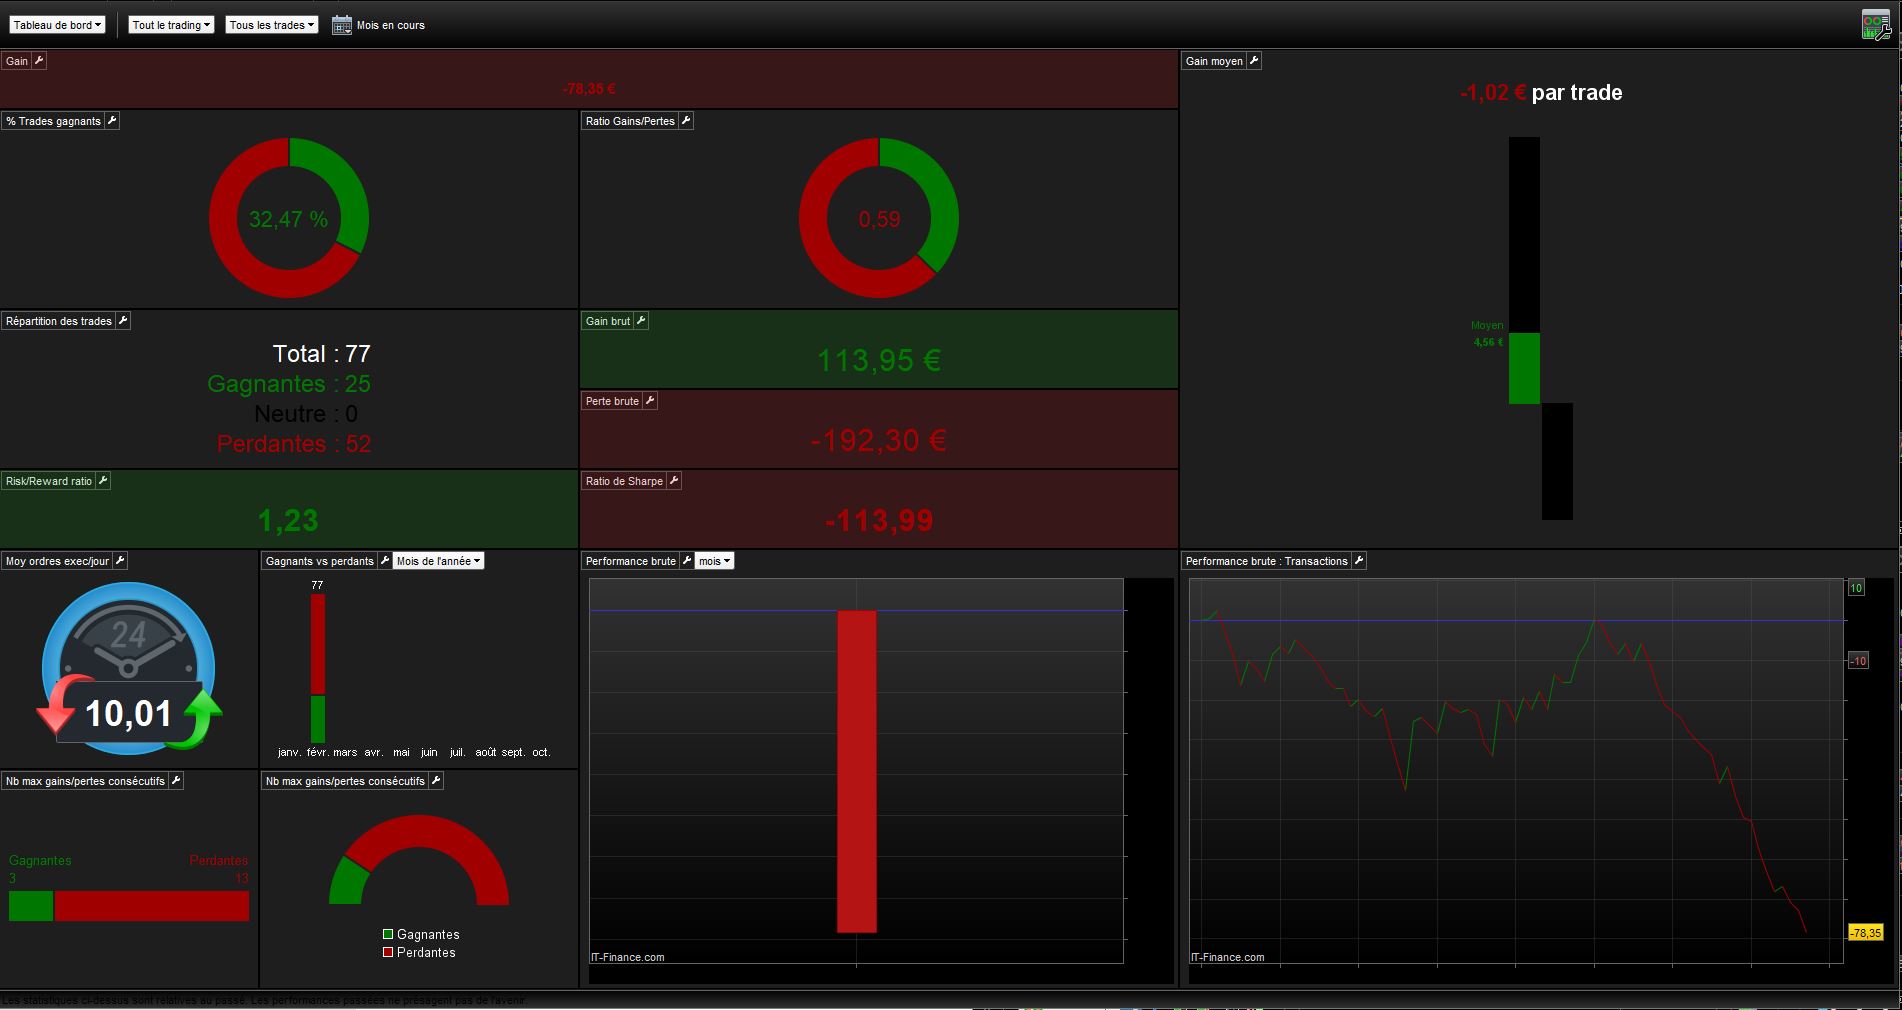The width and height of the screenshot is (1902, 1010).
Task: Click wrench icon beside Perte brute
Action: pos(650,401)
